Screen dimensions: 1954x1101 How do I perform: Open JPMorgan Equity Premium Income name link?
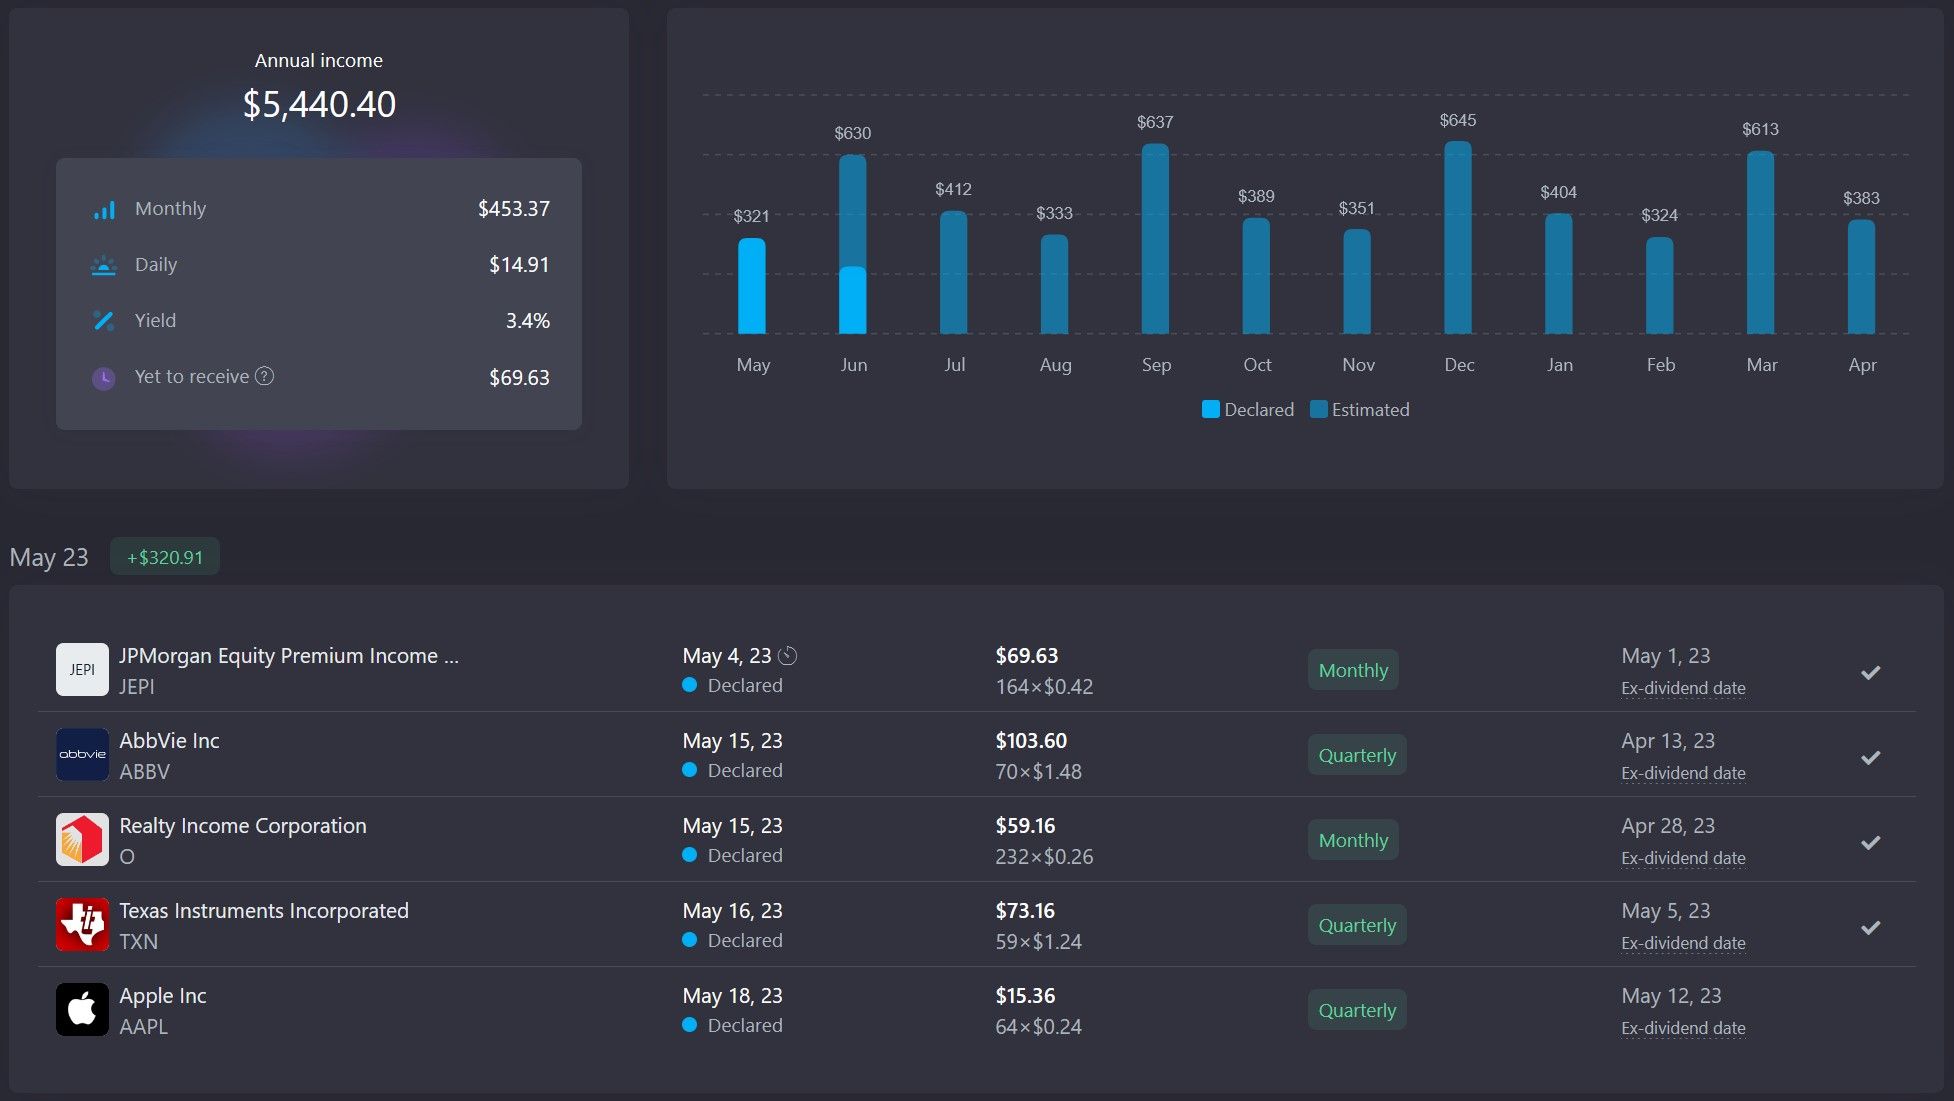289,656
